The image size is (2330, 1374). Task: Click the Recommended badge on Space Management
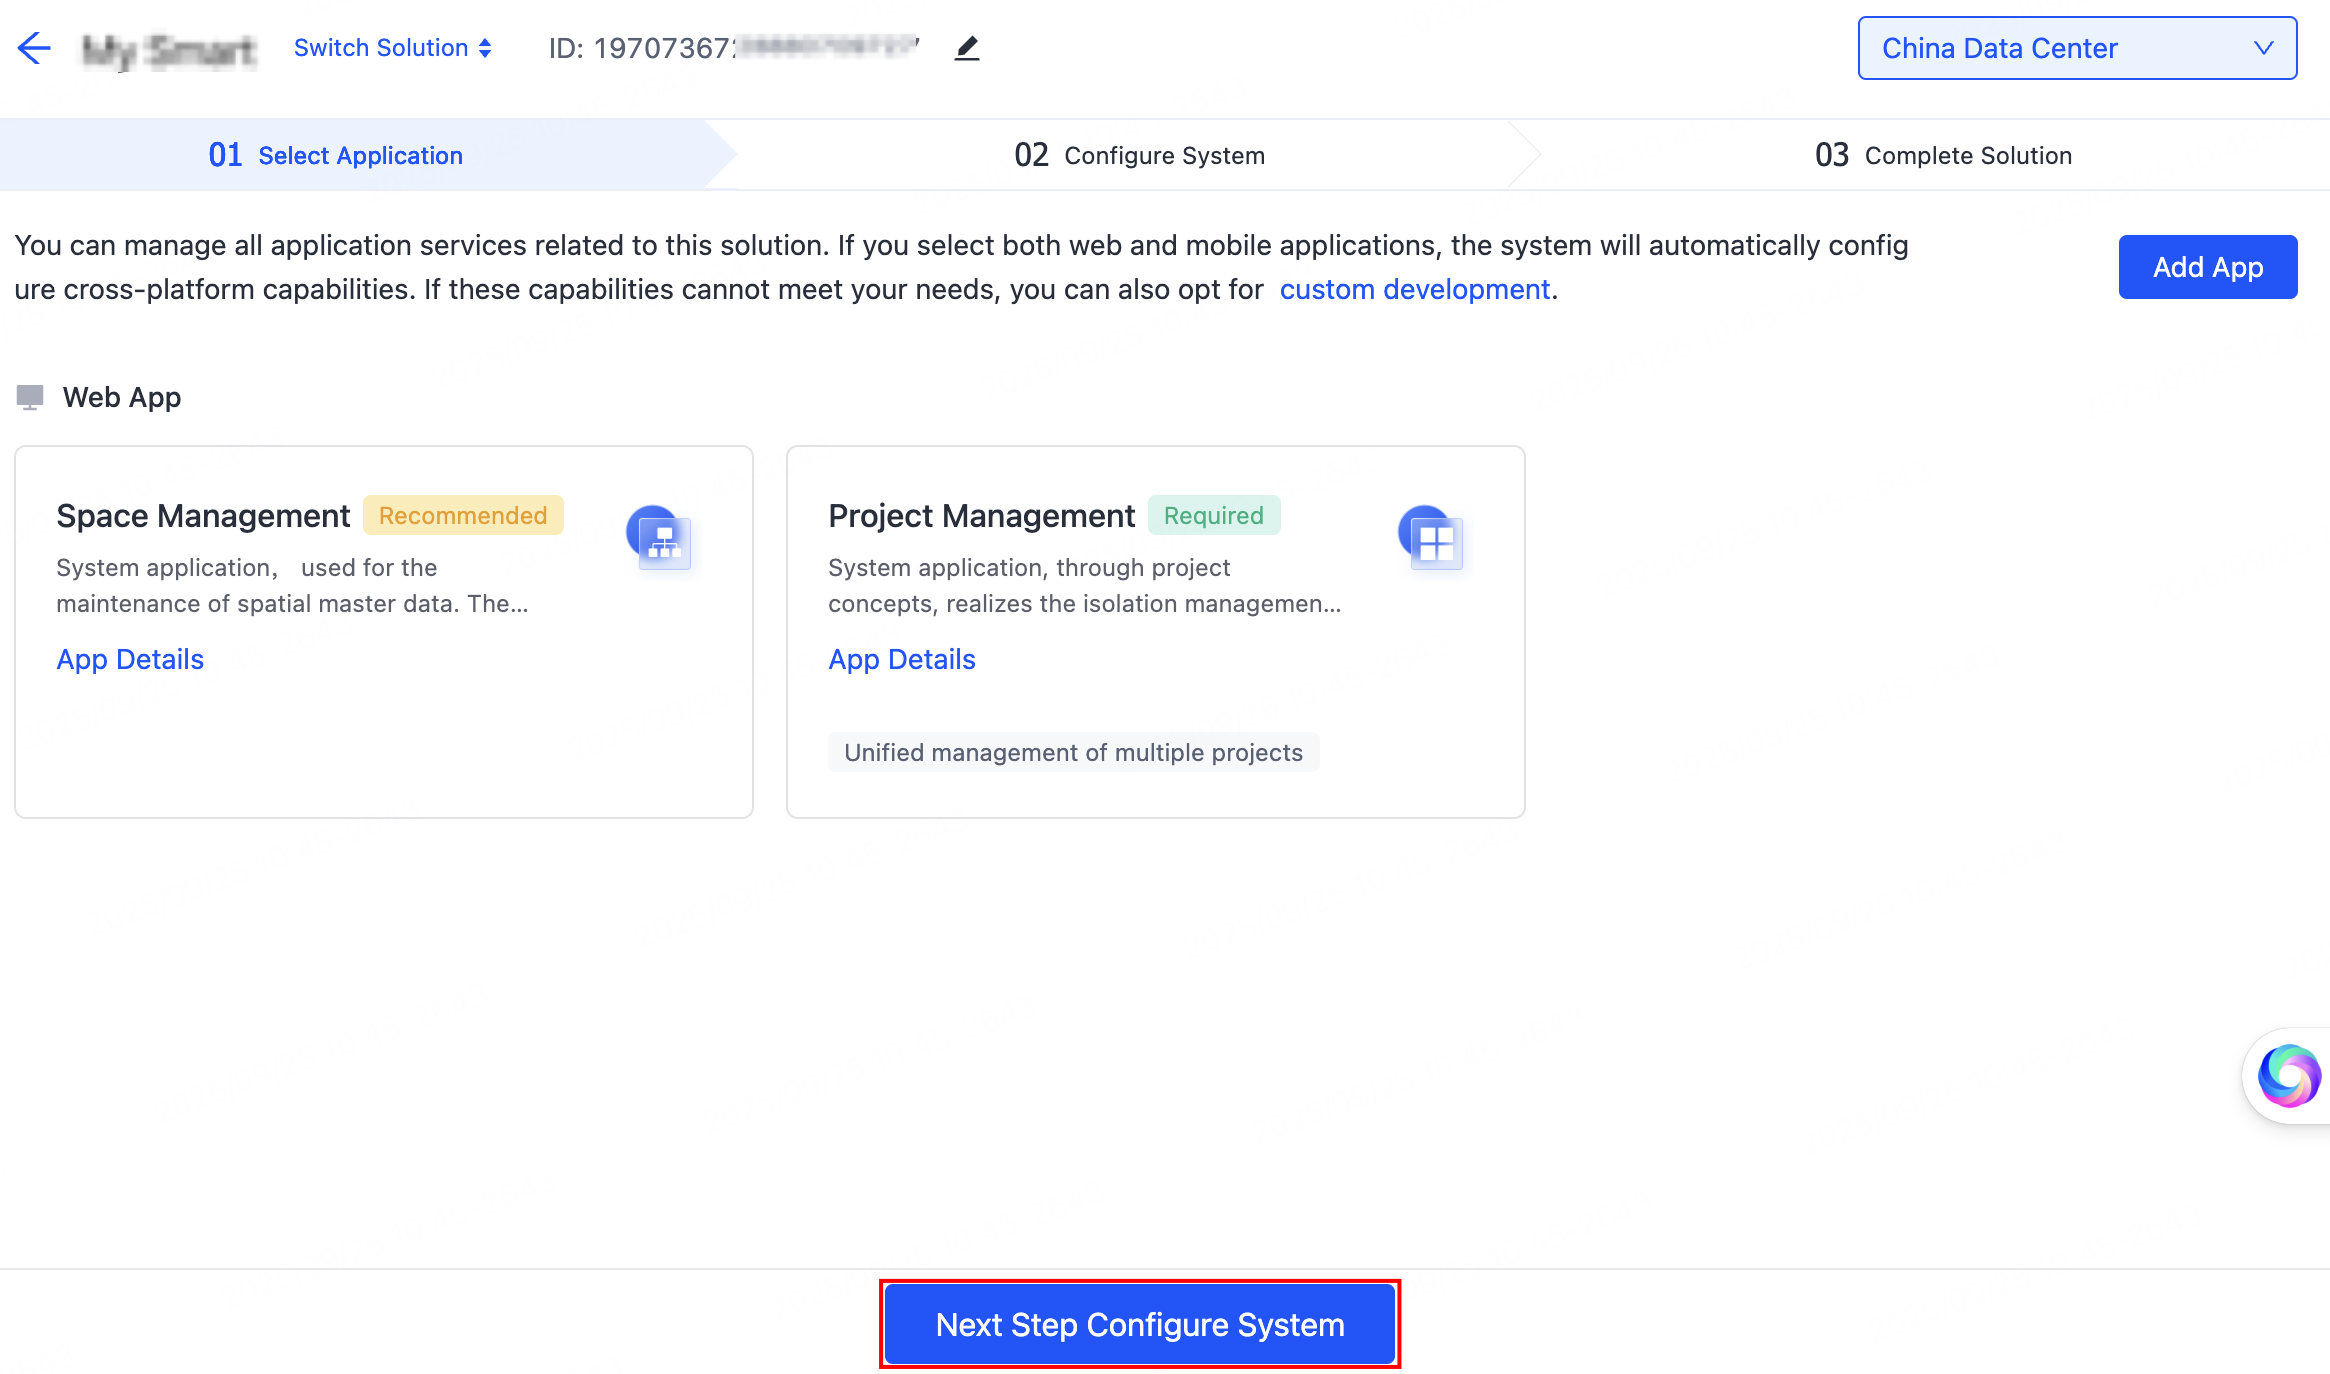(463, 515)
